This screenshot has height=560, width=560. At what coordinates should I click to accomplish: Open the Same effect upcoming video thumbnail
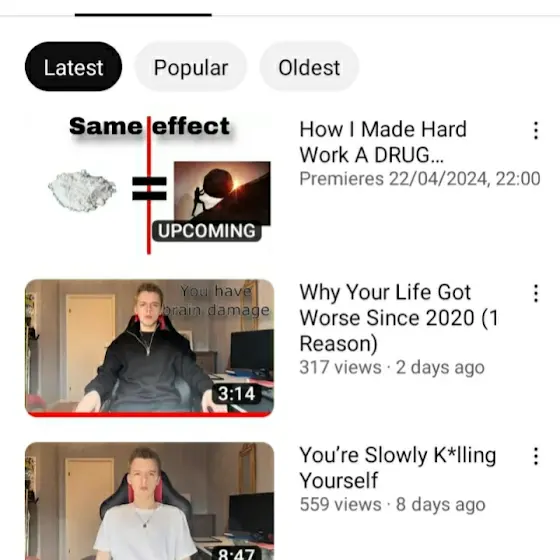[x=150, y=184]
